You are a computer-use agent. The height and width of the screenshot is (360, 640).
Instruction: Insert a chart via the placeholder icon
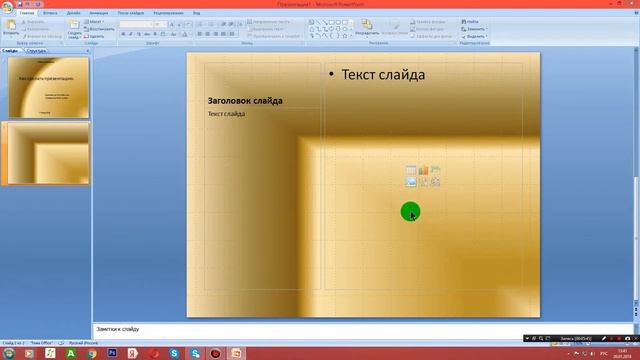(x=423, y=169)
